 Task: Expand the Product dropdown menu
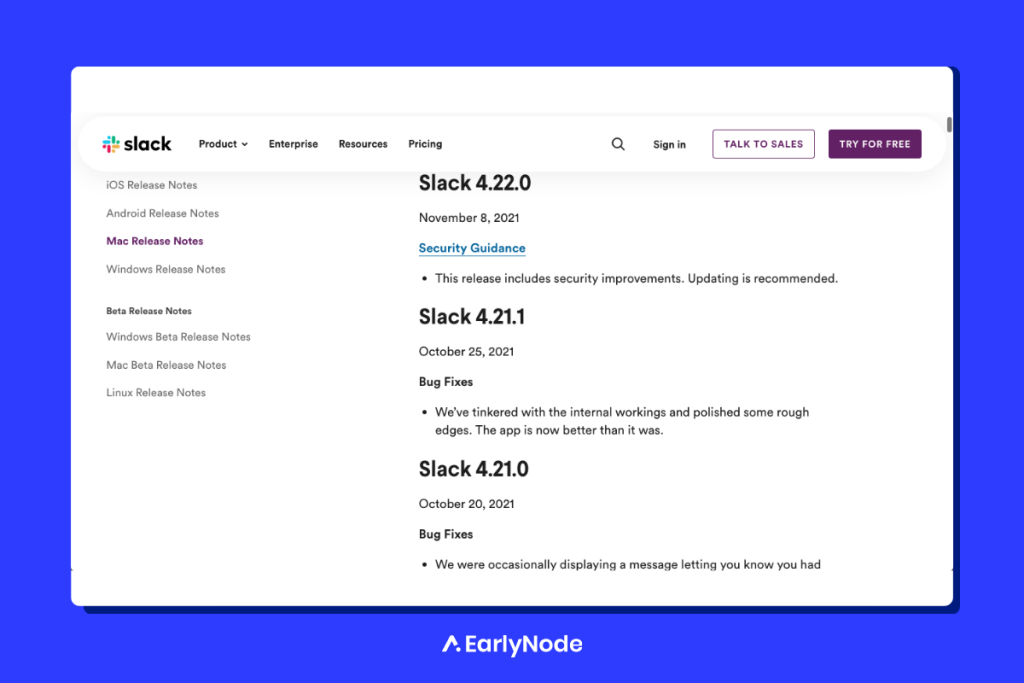pyautogui.click(x=223, y=144)
